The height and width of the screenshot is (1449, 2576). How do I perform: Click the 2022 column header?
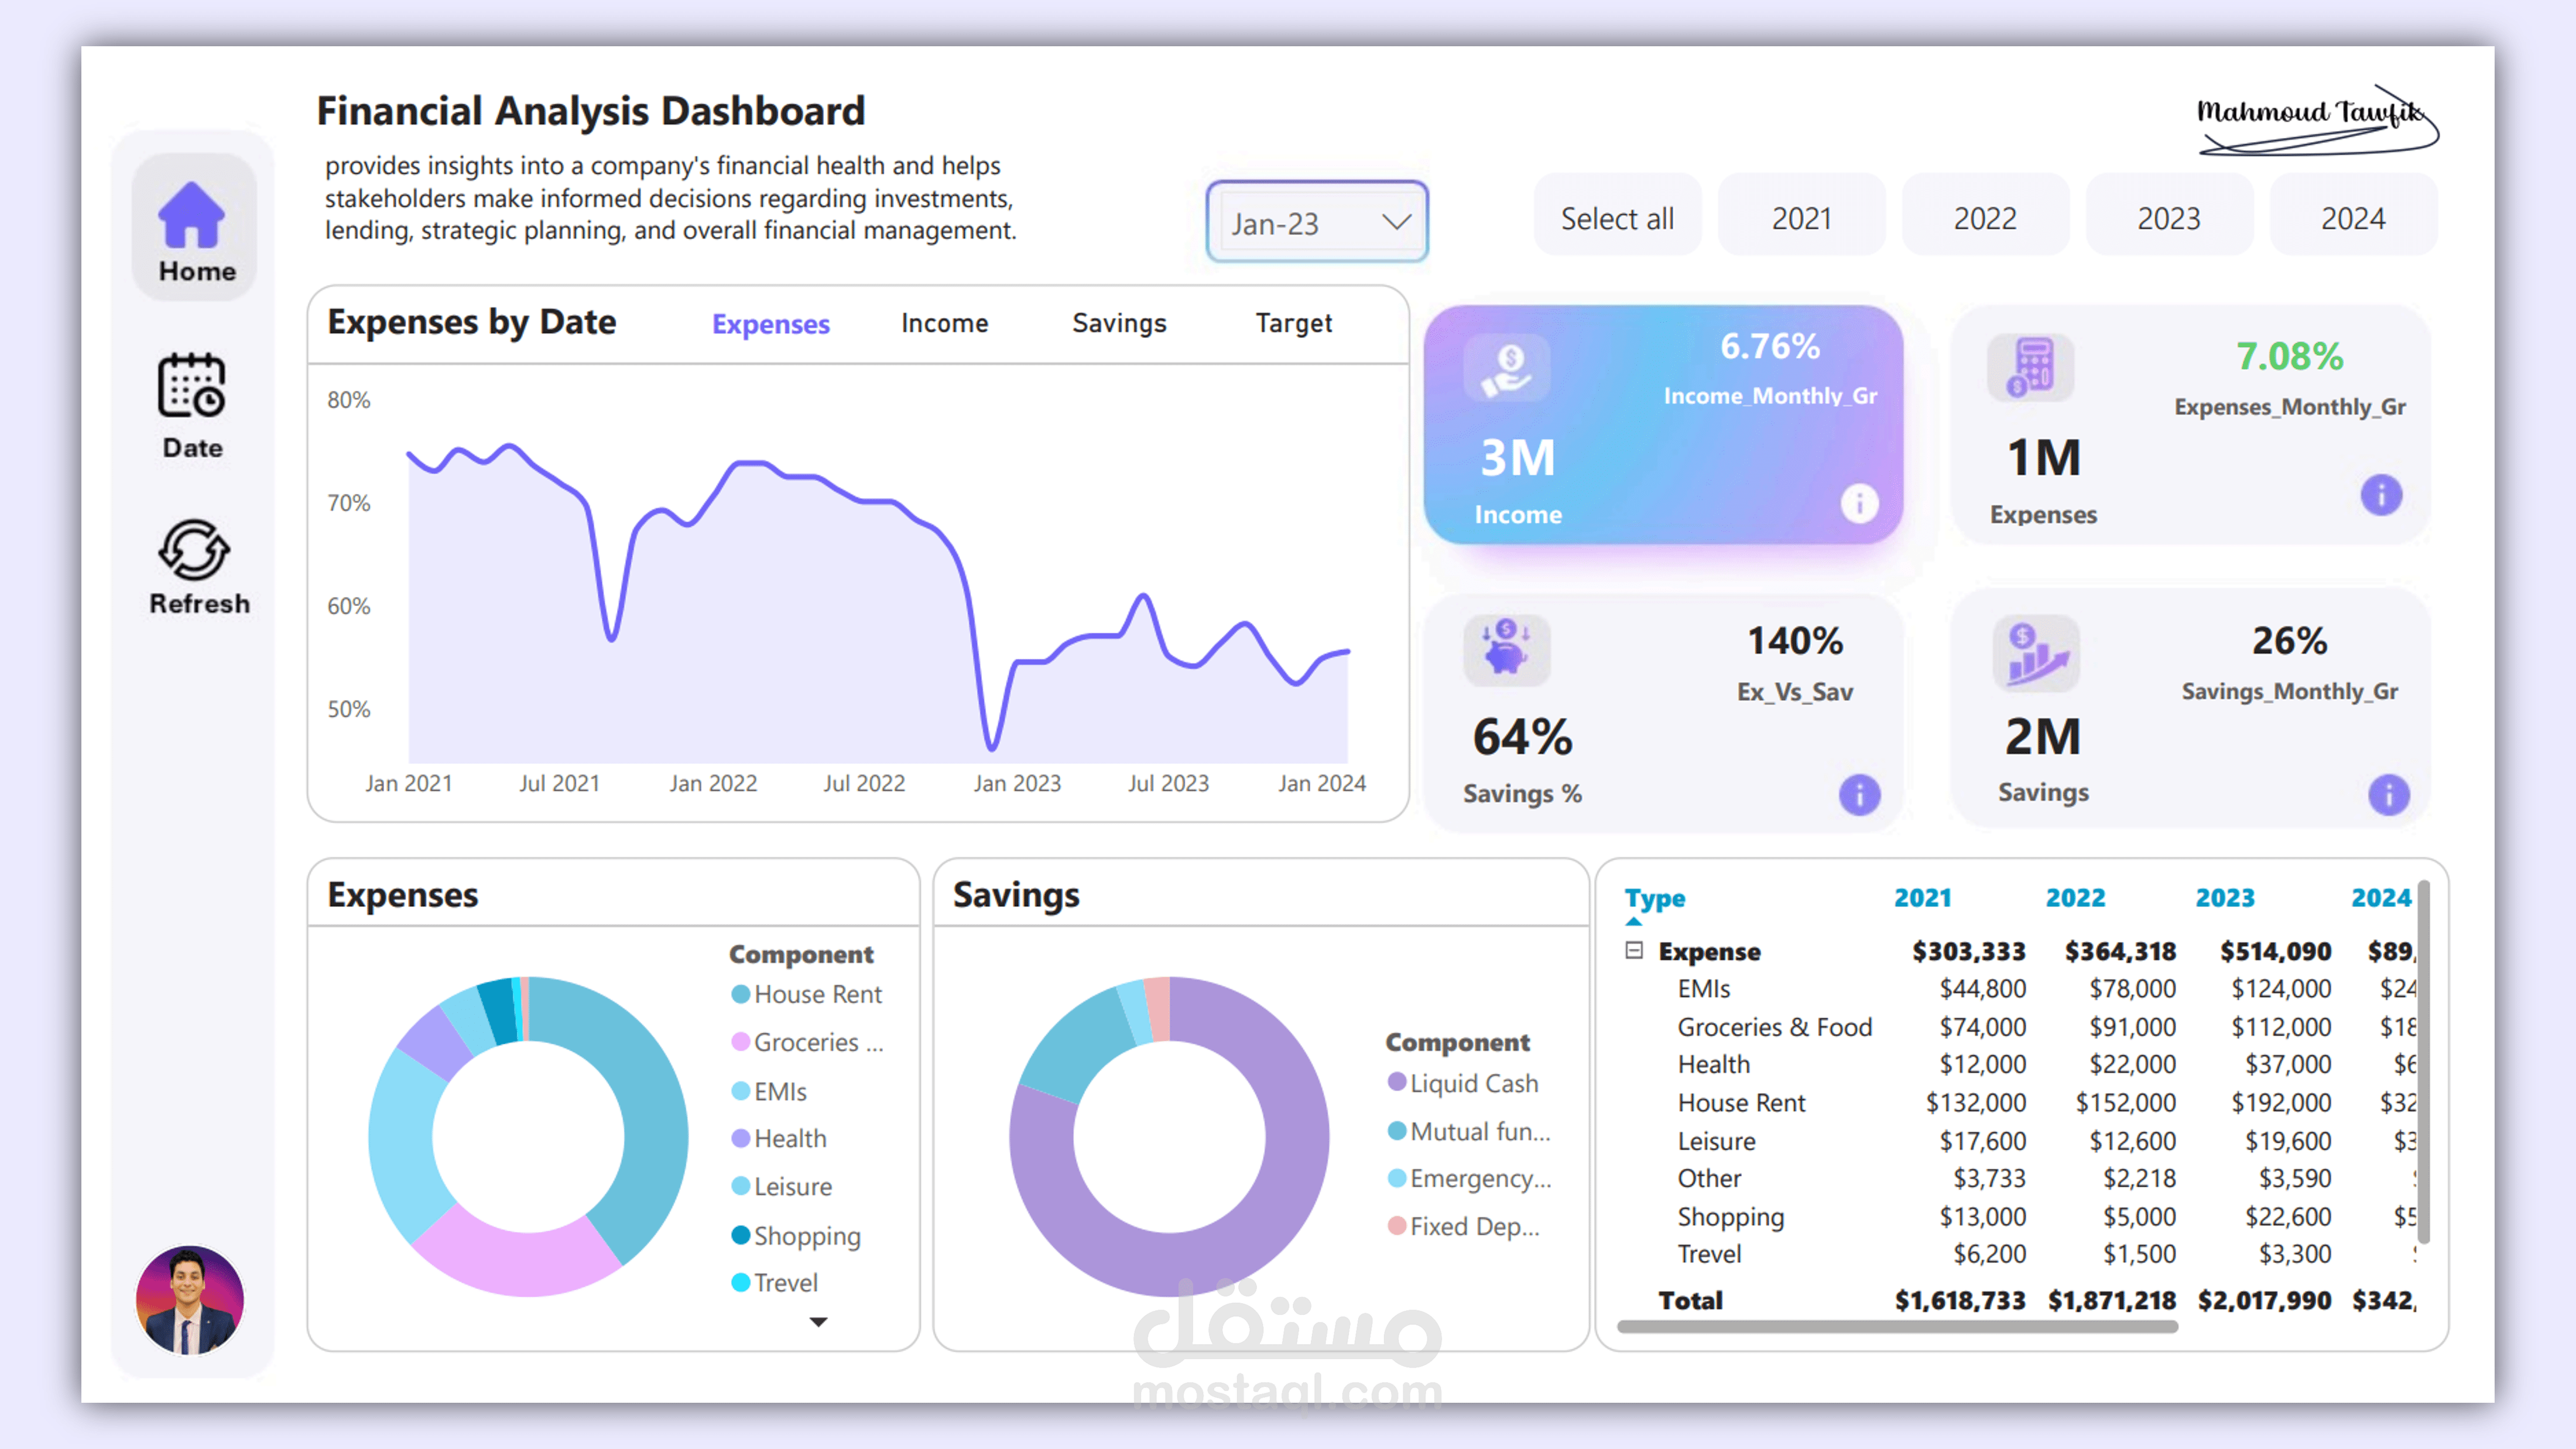click(2075, 898)
